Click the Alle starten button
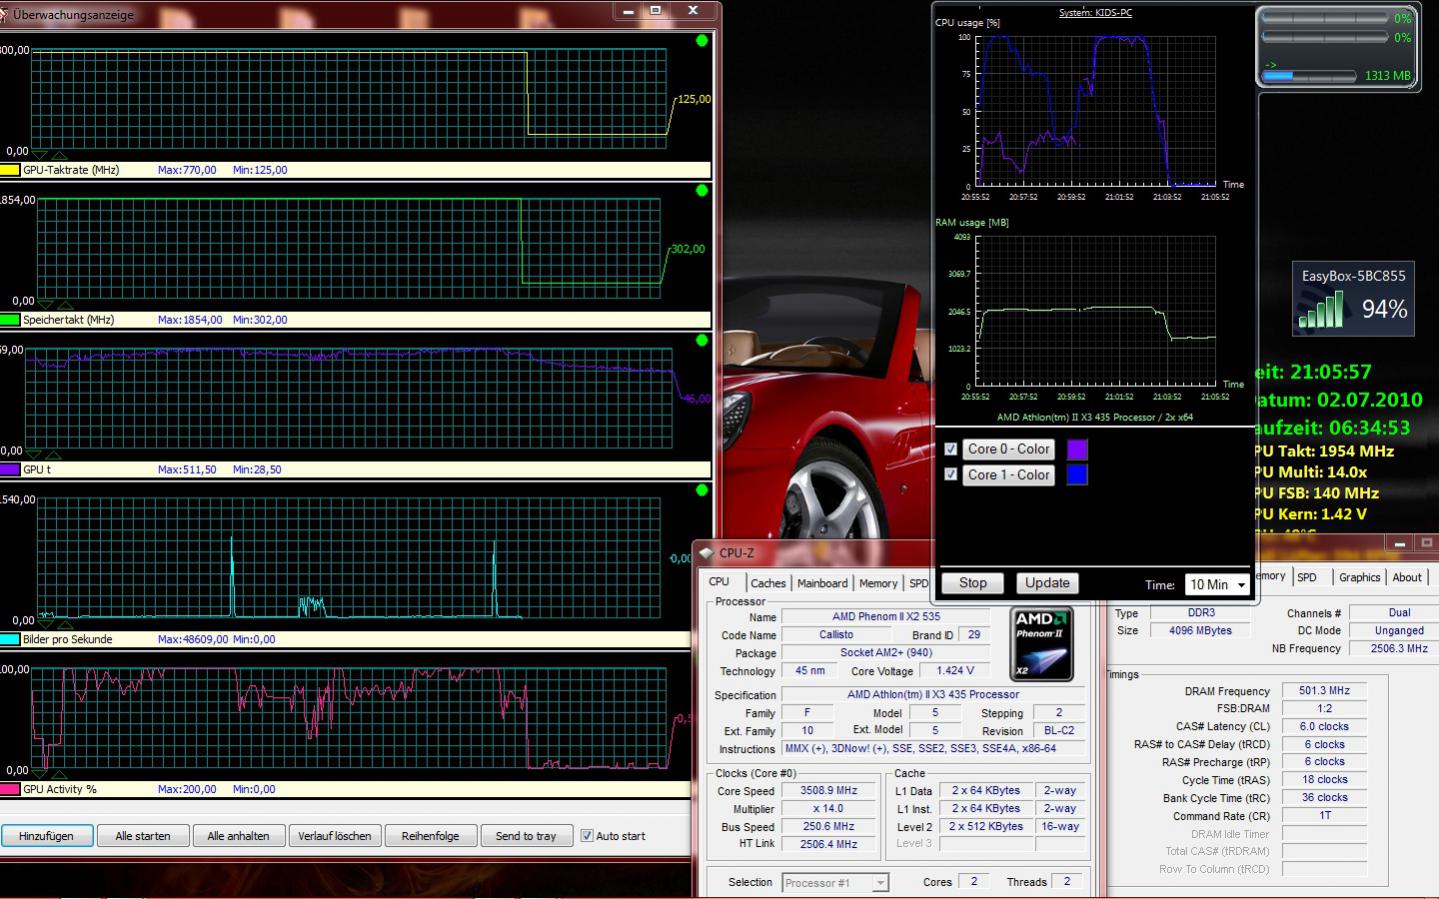This screenshot has height=899, width=1439. 143,836
